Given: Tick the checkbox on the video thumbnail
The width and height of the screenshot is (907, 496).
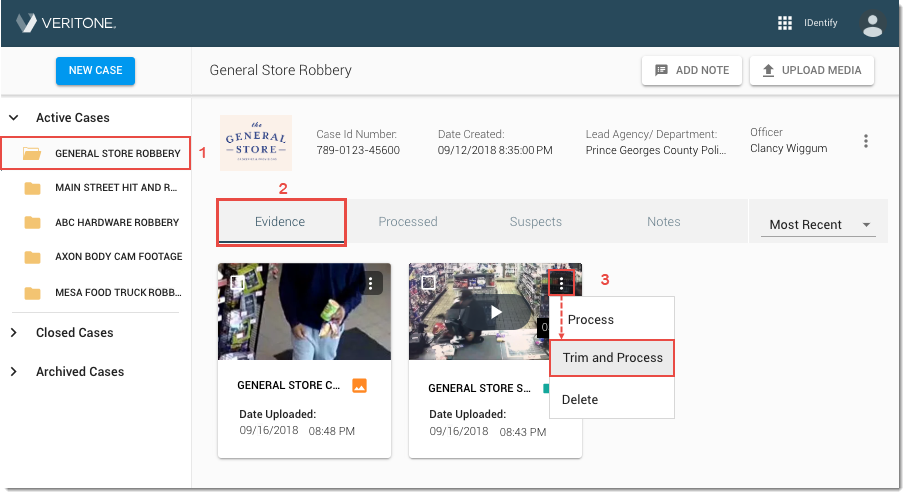Looking at the screenshot, I should pyautogui.click(x=428, y=283).
